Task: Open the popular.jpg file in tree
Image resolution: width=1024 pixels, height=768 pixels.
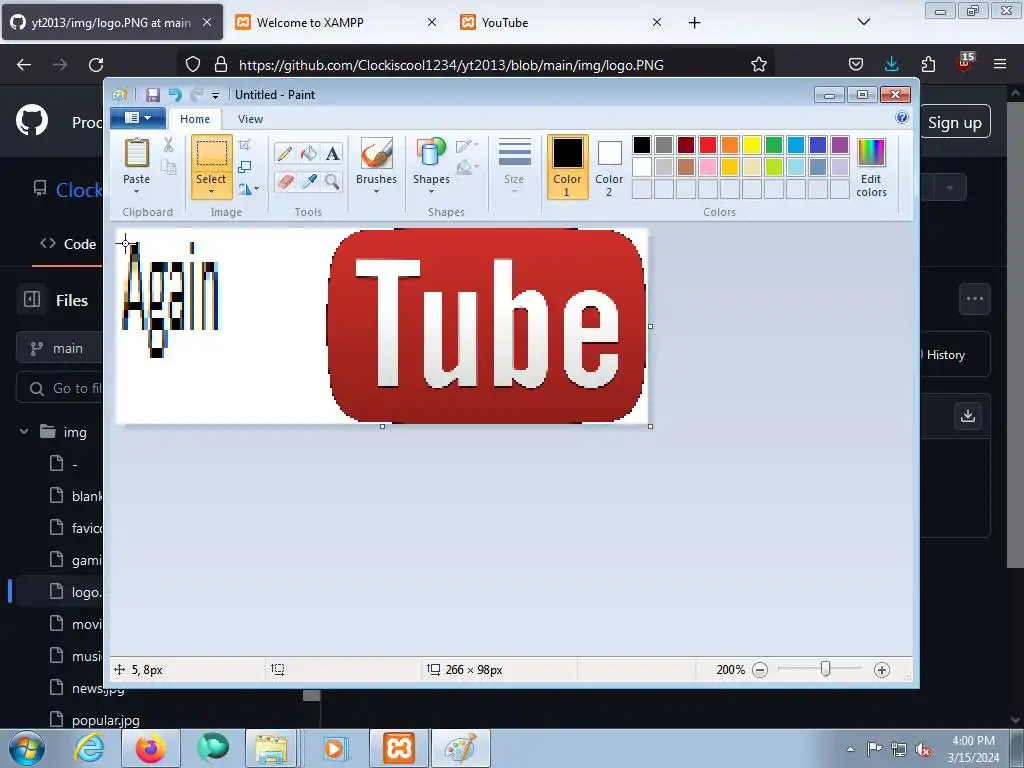Action: [105, 720]
